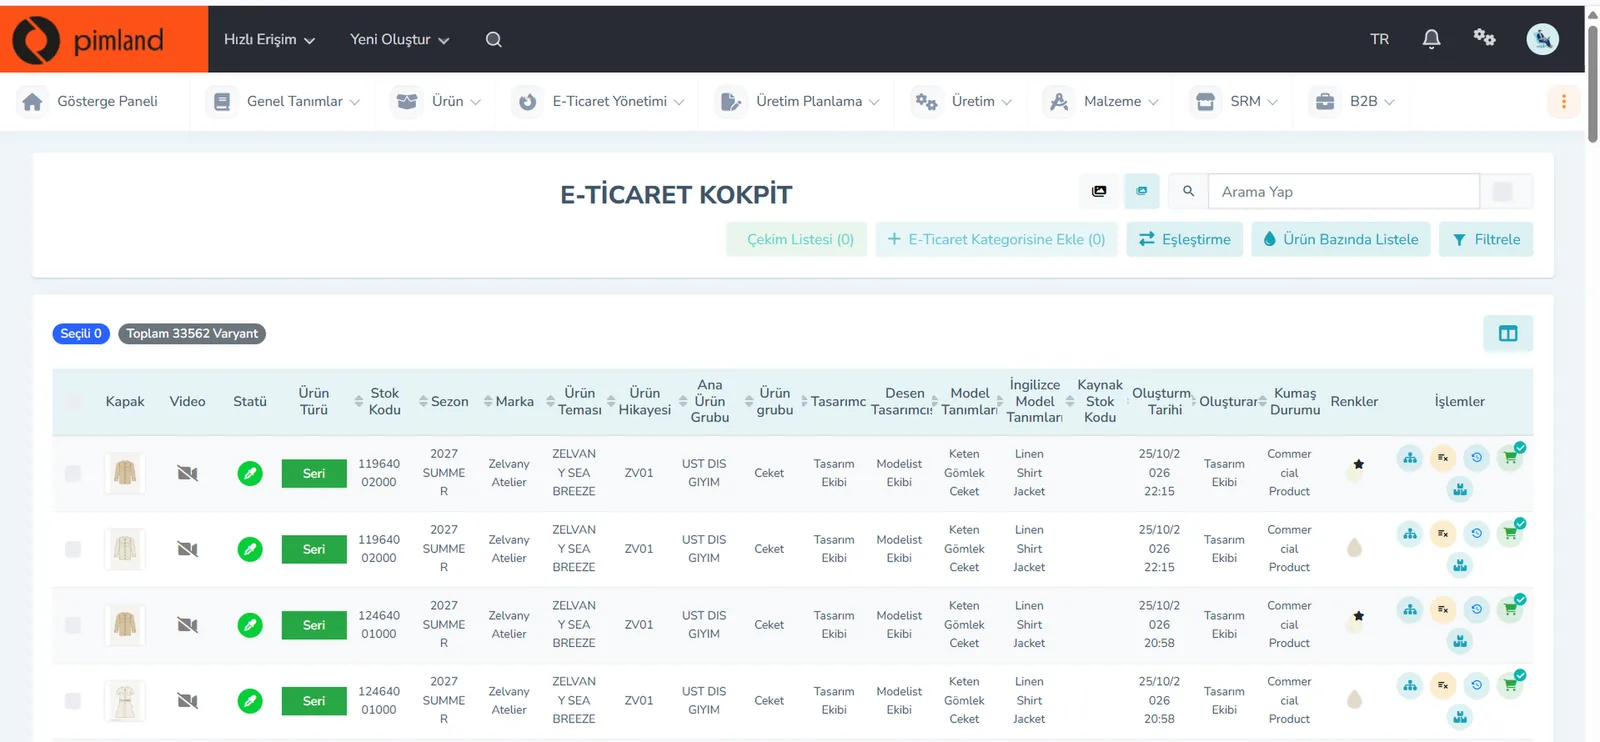The height and width of the screenshot is (742, 1600).
Task: Click the beige color drop in second row
Action: click(x=1354, y=548)
